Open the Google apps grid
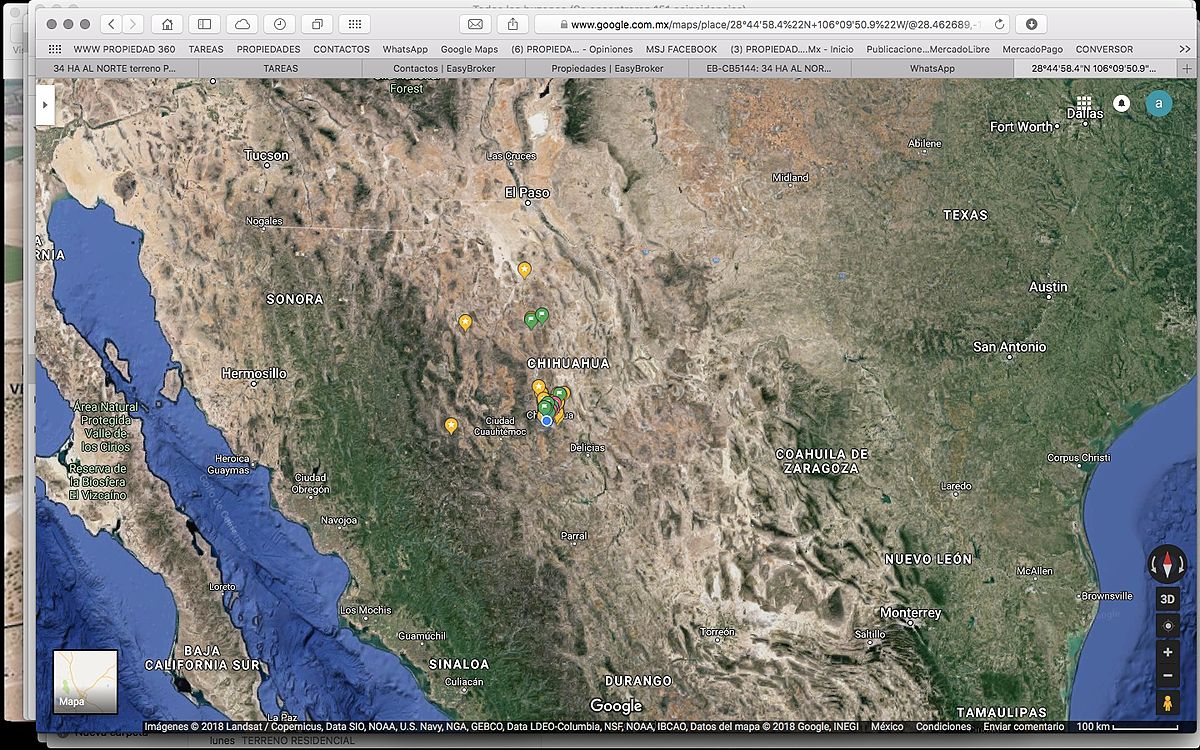The image size is (1200, 750). pyautogui.click(x=1084, y=103)
